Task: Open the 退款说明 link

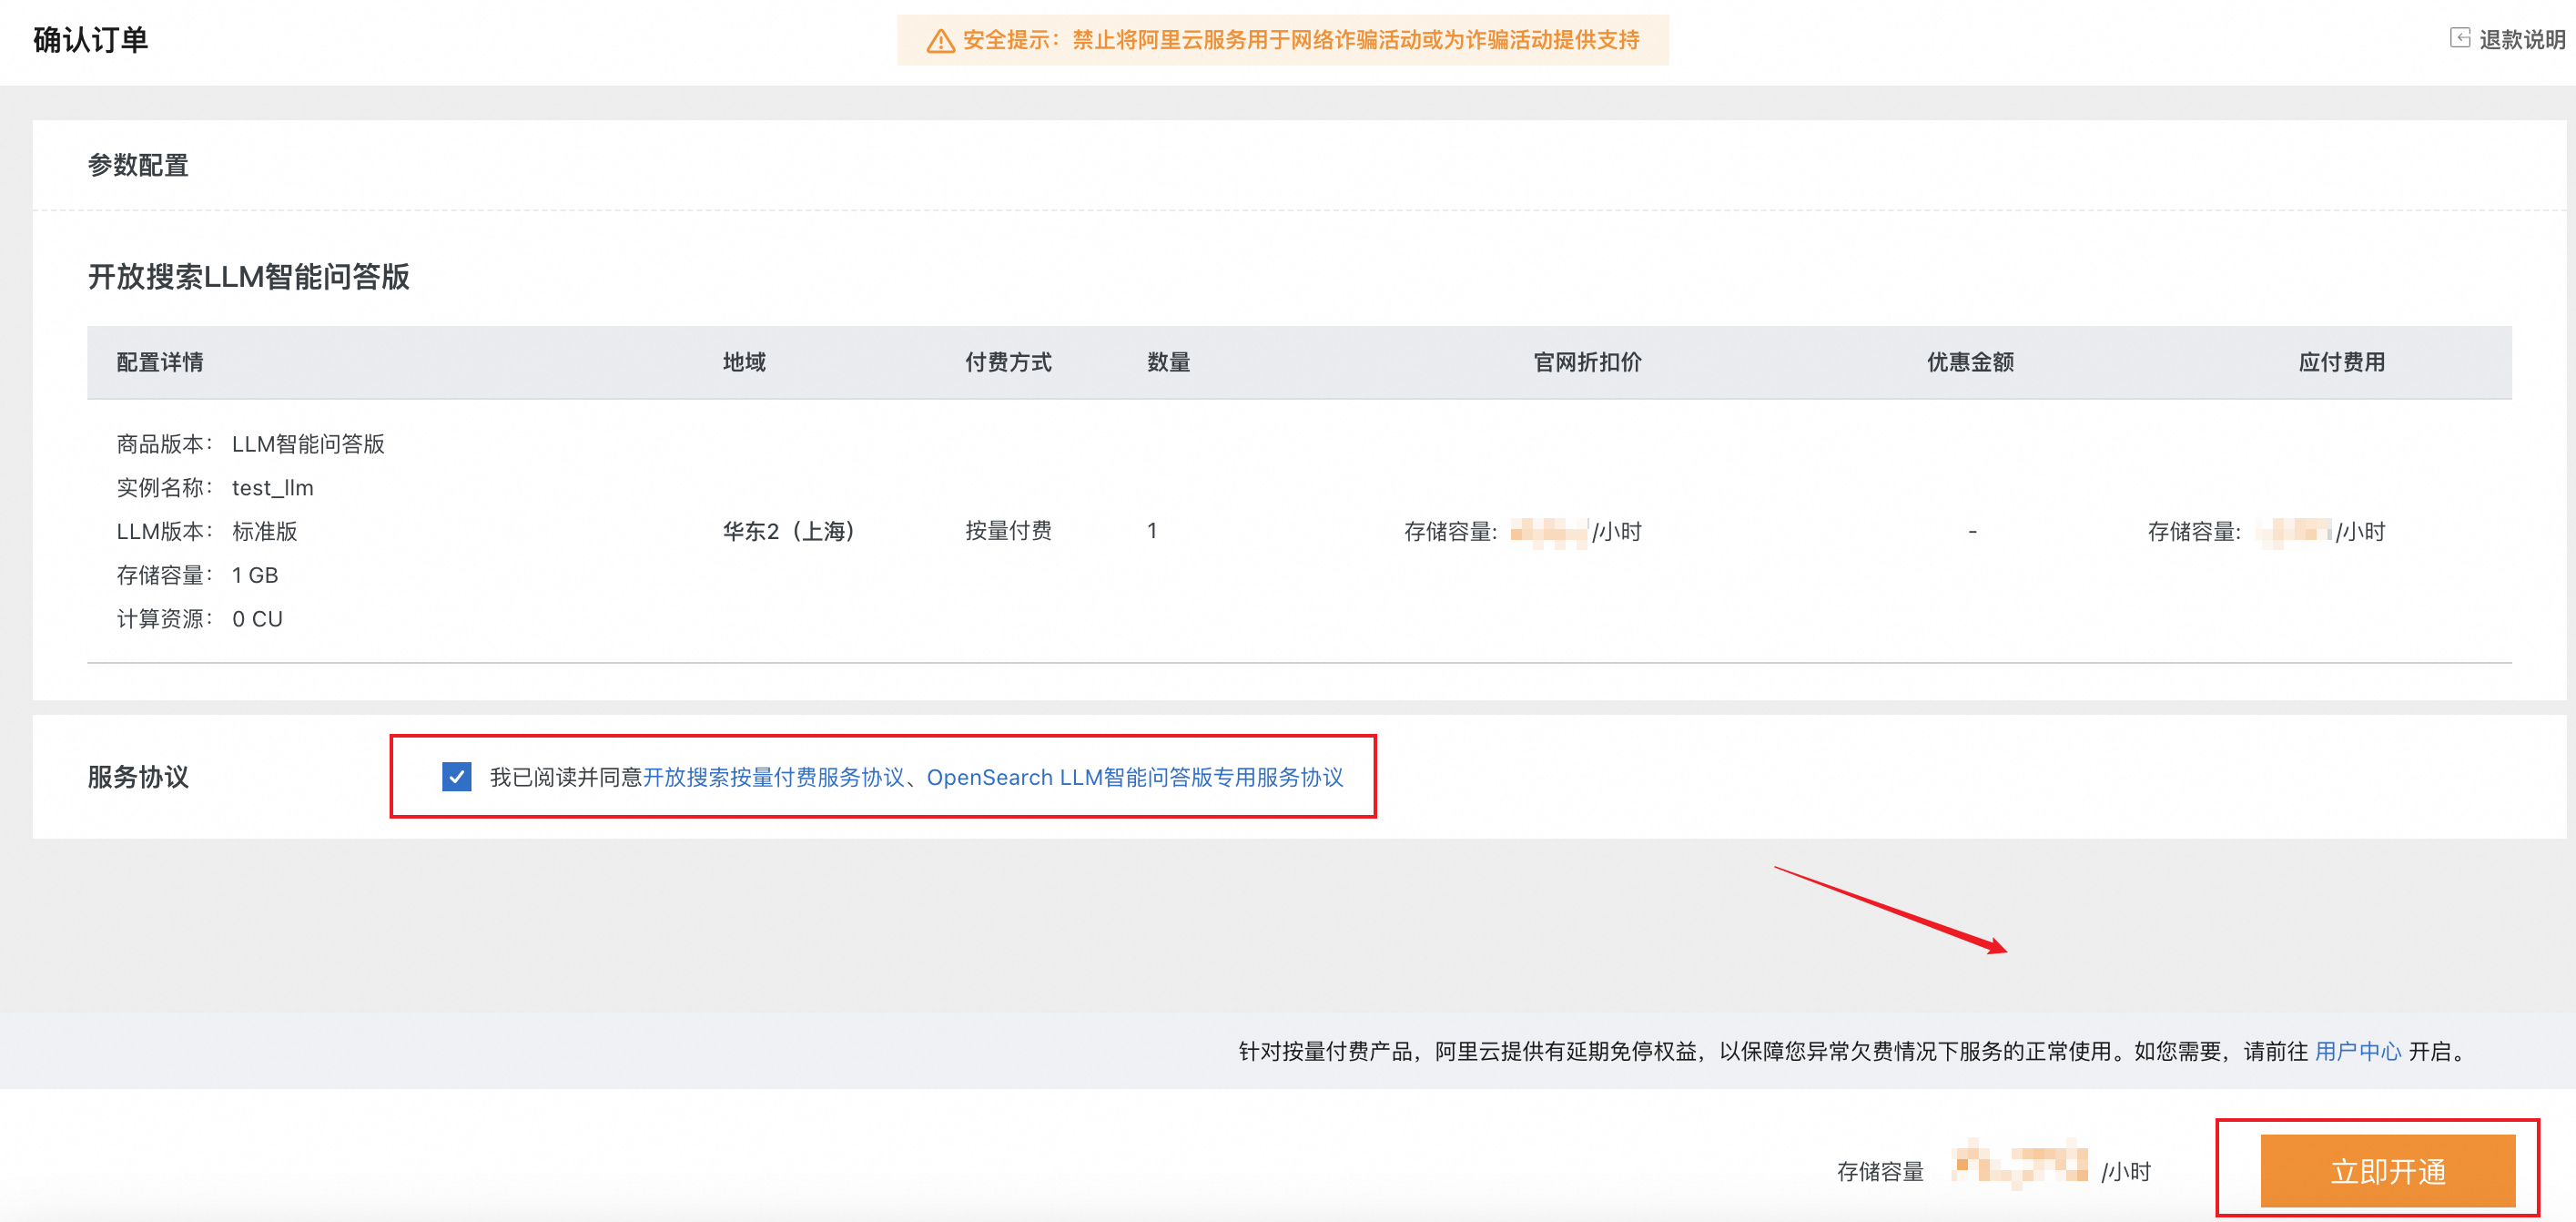Action: coord(2521,39)
